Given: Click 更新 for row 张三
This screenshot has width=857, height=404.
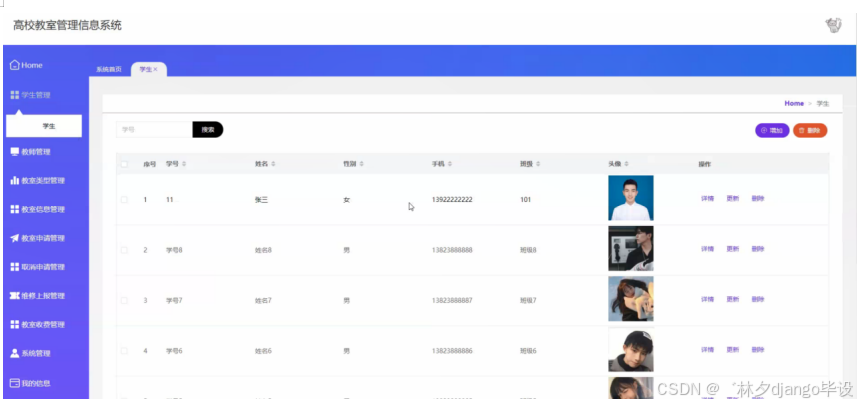Looking at the screenshot, I should coord(732,198).
